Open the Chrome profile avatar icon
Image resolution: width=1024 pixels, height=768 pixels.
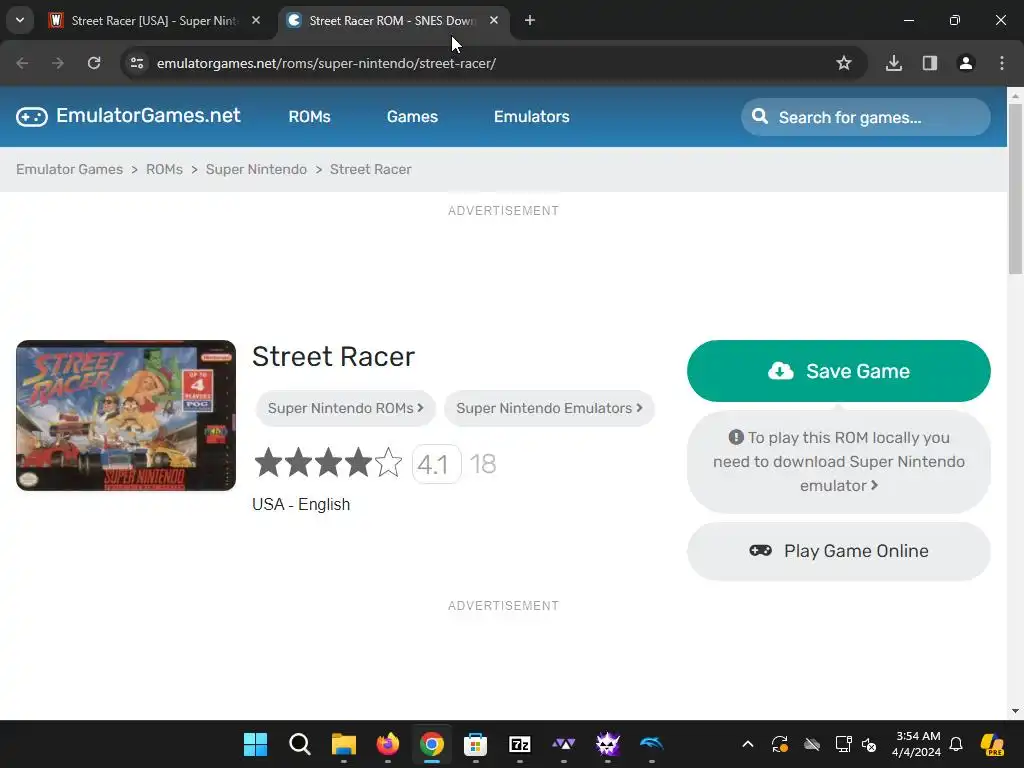(966, 63)
